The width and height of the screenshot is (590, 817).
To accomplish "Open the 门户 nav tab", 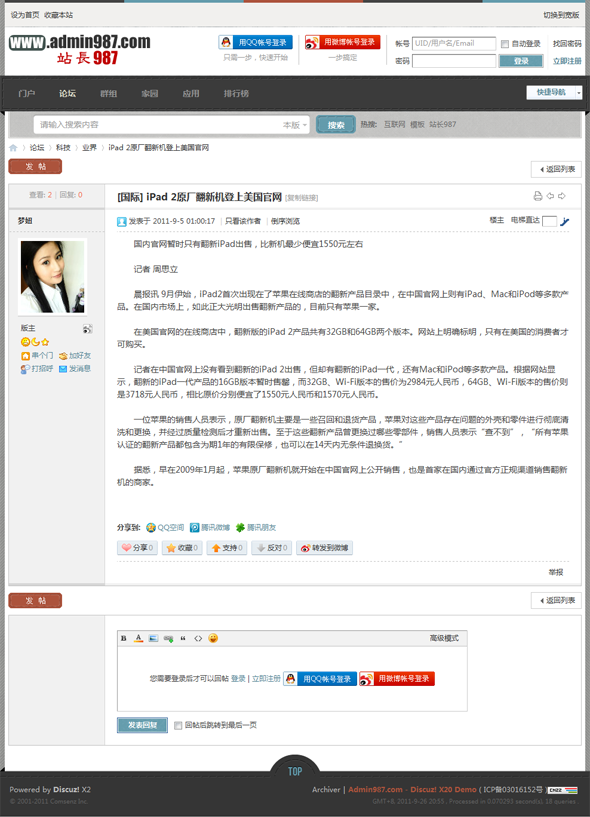I will point(27,93).
